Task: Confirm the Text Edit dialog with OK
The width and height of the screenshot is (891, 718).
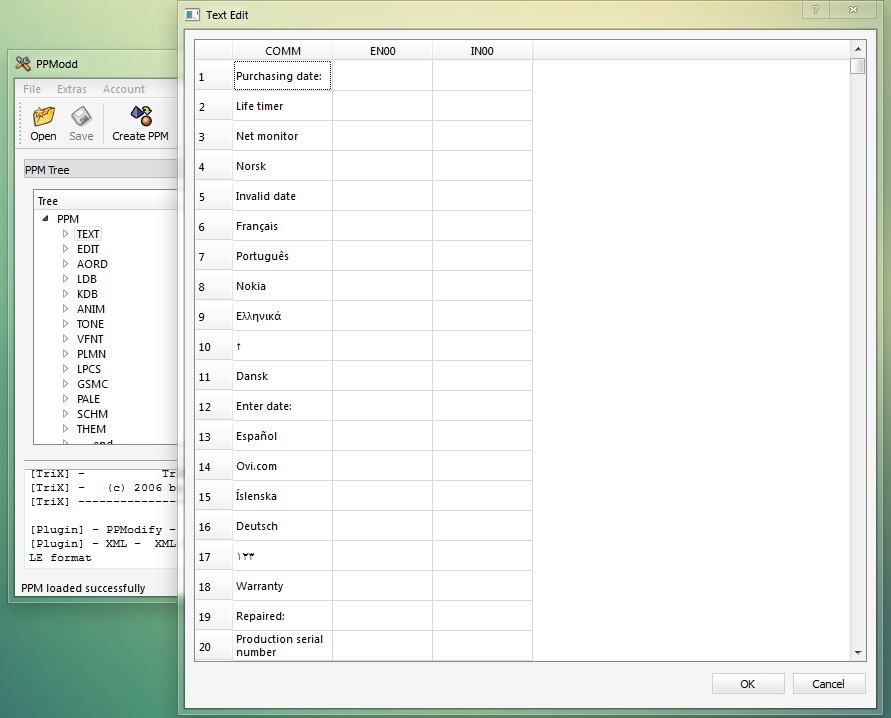Action: pos(748,684)
